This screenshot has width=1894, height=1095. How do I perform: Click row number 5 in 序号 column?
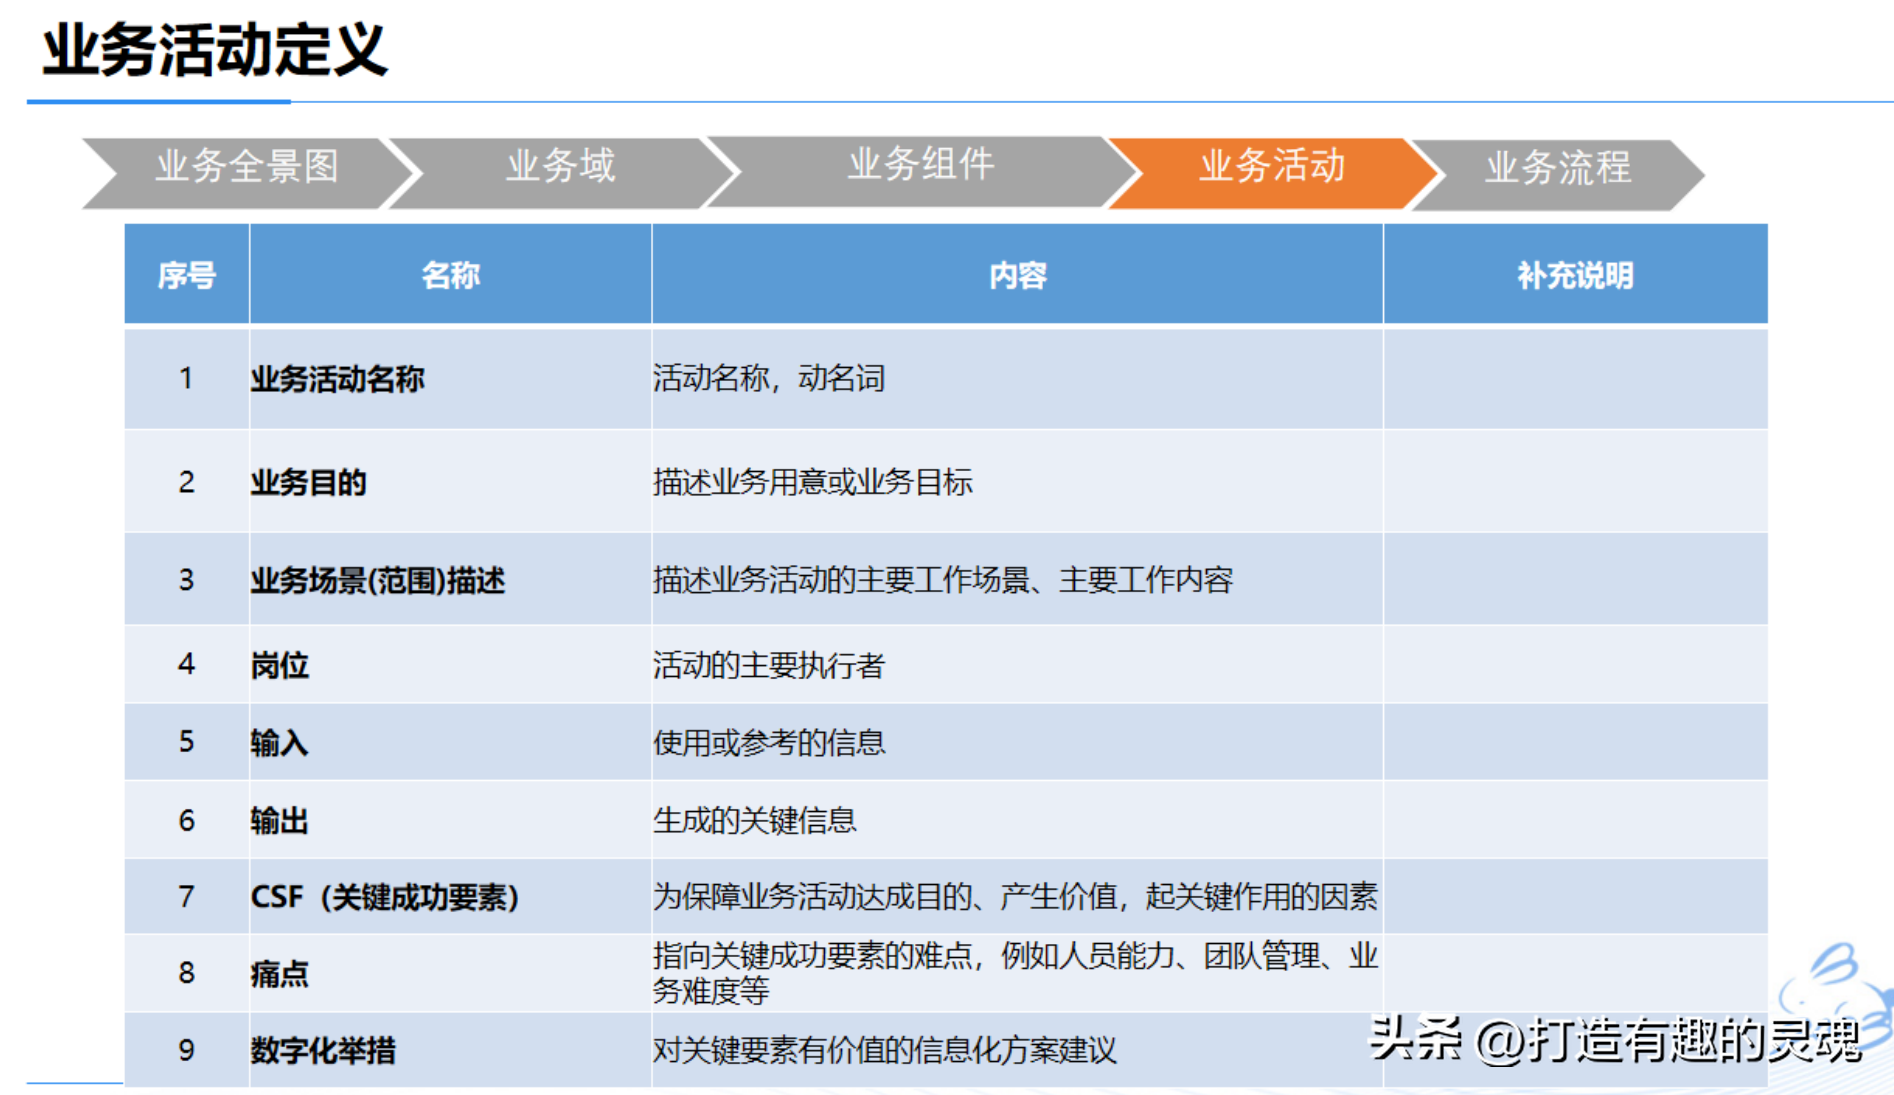pyautogui.click(x=187, y=743)
